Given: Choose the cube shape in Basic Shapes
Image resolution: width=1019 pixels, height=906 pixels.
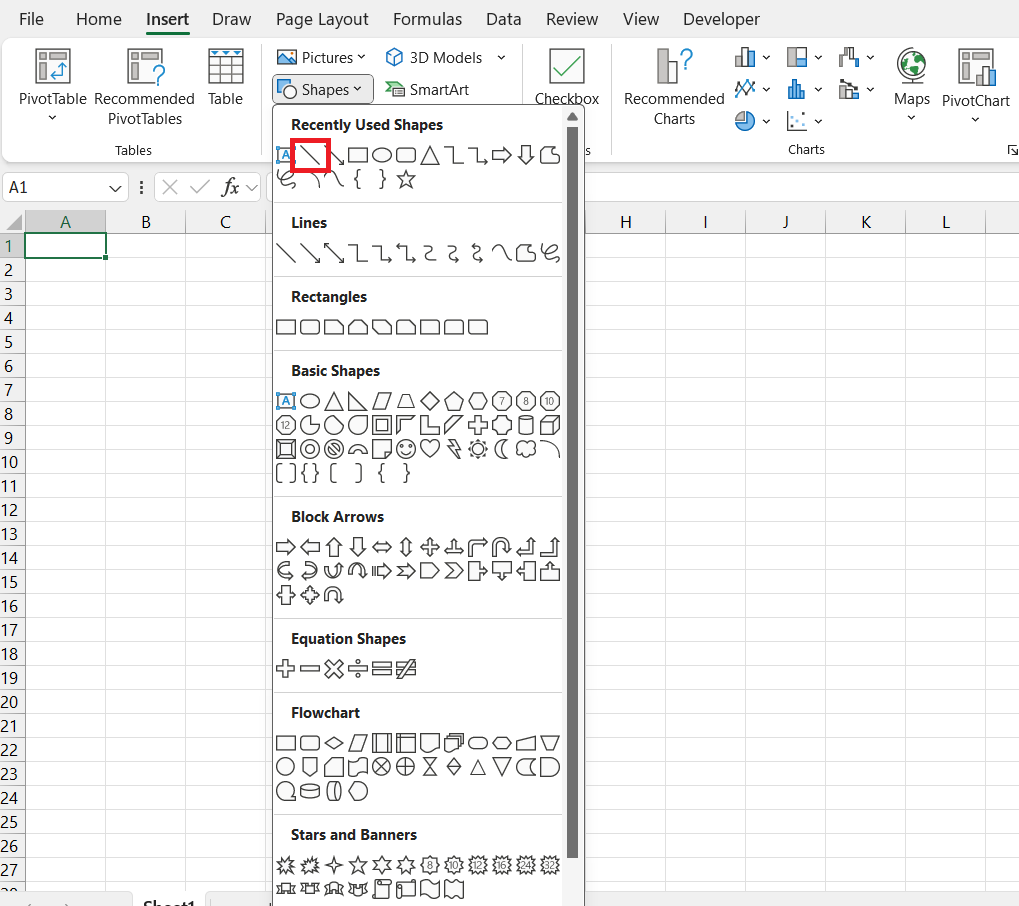Looking at the screenshot, I should point(550,425).
